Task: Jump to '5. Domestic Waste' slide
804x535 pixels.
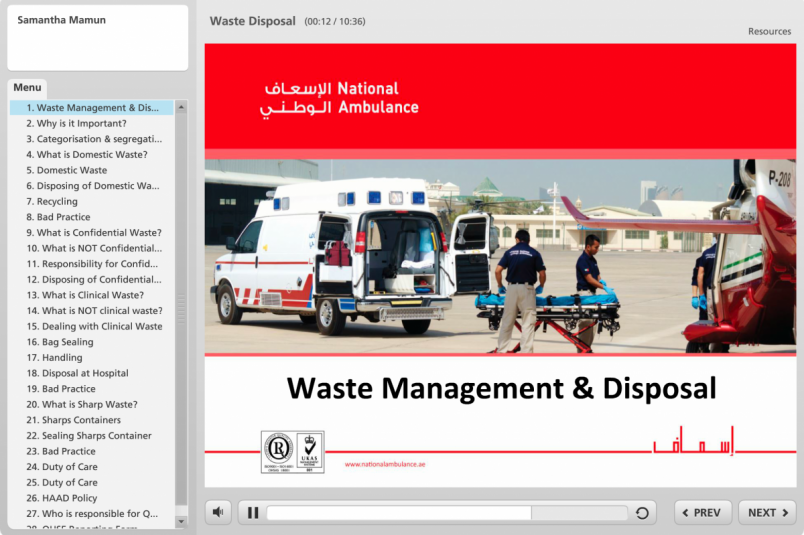Action: click(x=67, y=170)
